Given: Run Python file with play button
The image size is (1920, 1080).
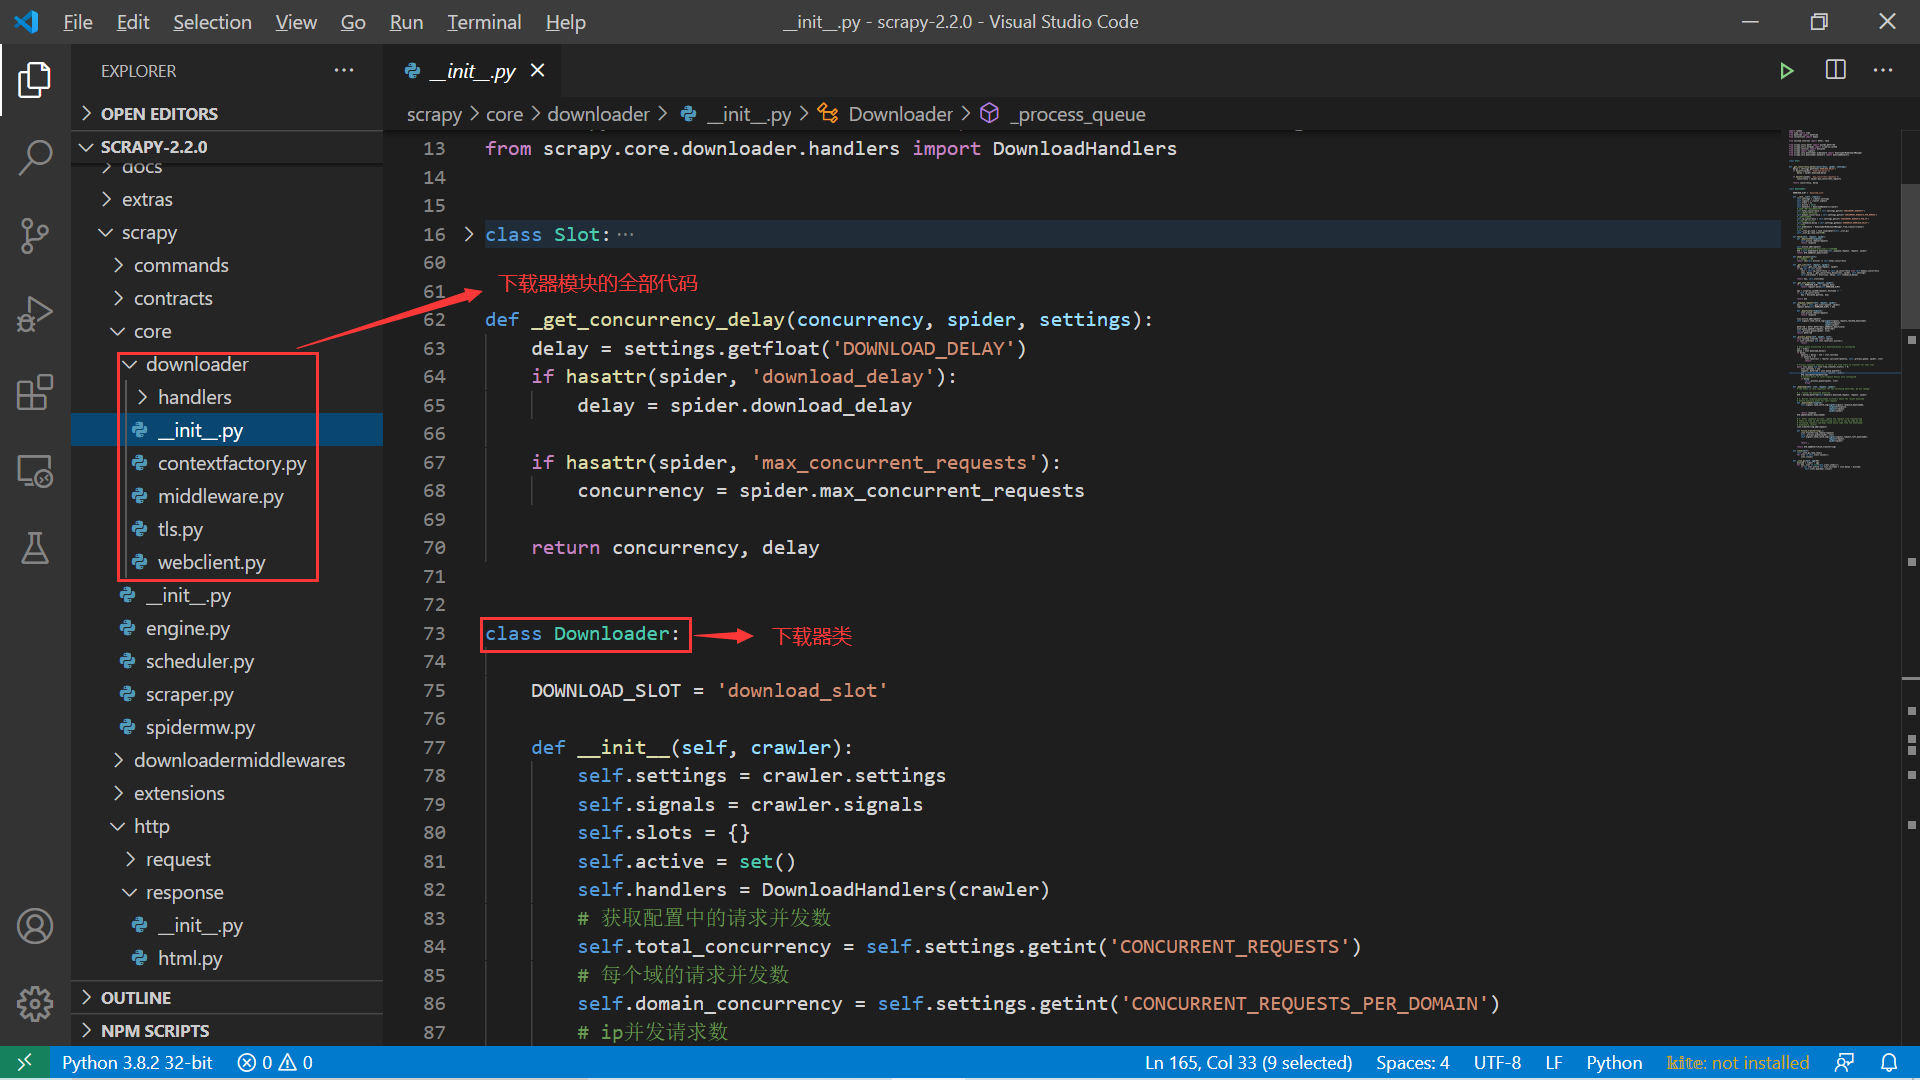Looking at the screenshot, I should (x=1787, y=71).
